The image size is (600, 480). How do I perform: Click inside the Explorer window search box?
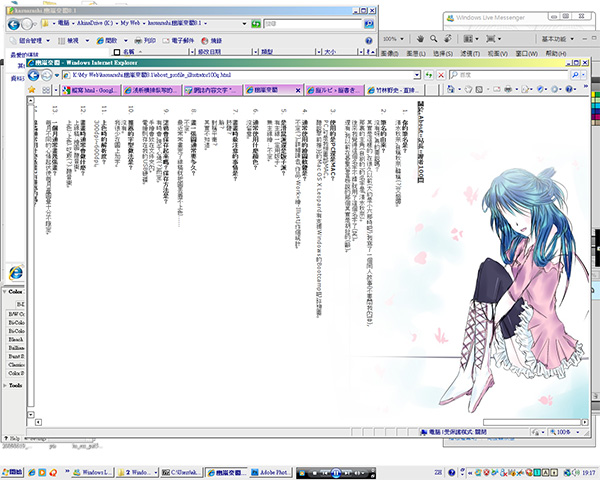[x=313, y=24]
